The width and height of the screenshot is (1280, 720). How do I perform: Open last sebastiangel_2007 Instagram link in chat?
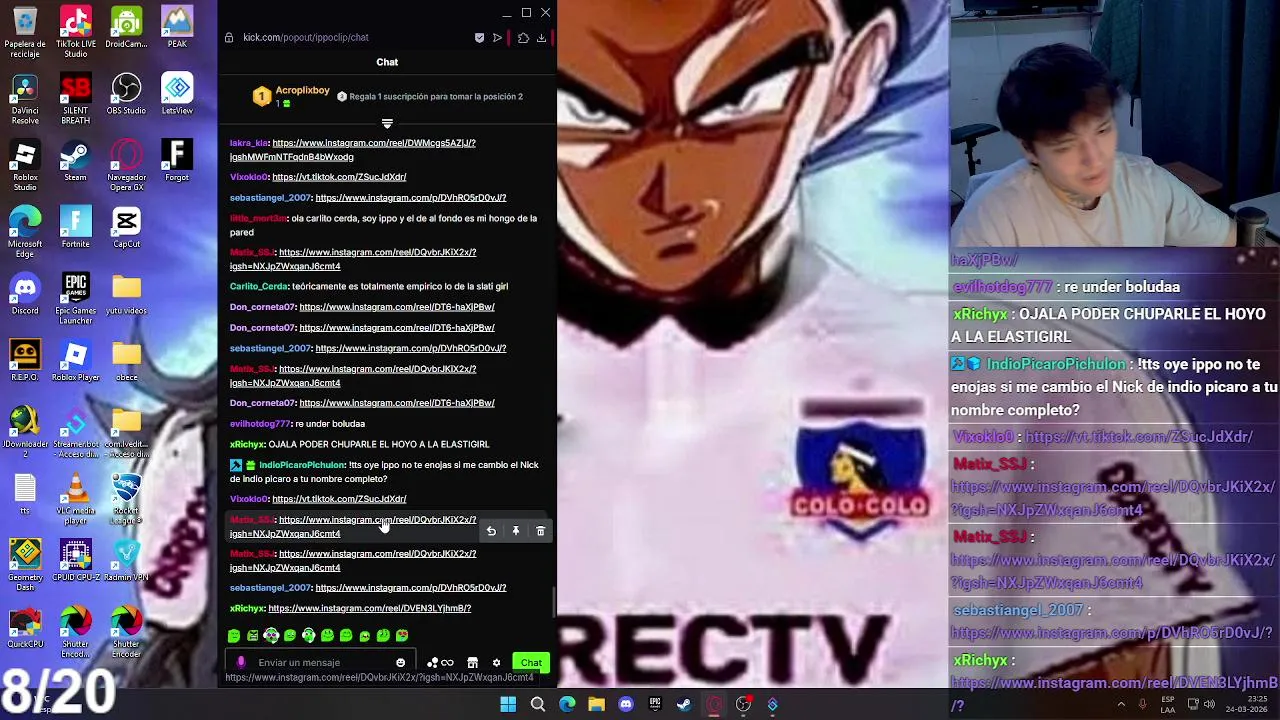410,588
